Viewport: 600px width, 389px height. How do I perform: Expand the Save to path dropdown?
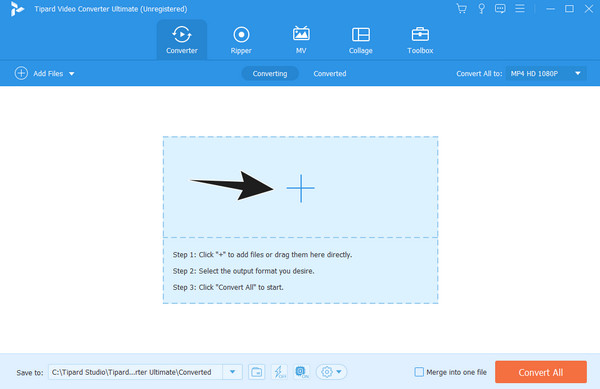(232, 372)
